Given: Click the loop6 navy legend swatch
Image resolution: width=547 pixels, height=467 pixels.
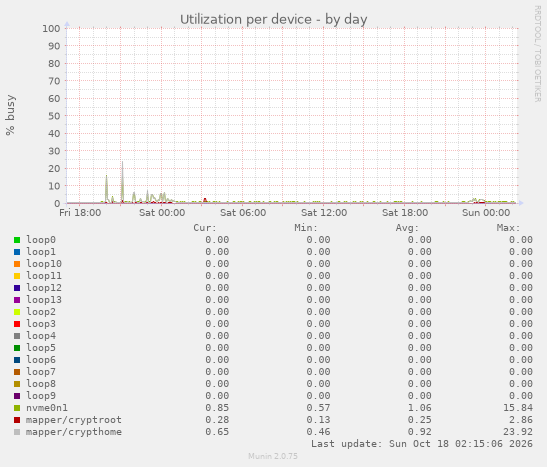Looking at the screenshot, I should (17, 360).
